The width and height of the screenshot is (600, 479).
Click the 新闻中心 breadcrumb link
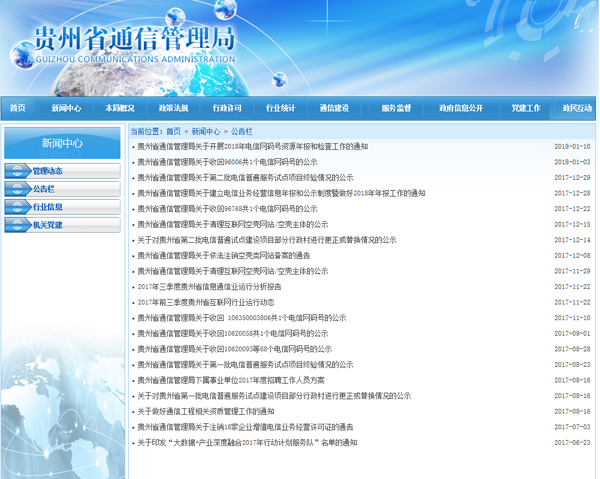[x=206, y=131]
